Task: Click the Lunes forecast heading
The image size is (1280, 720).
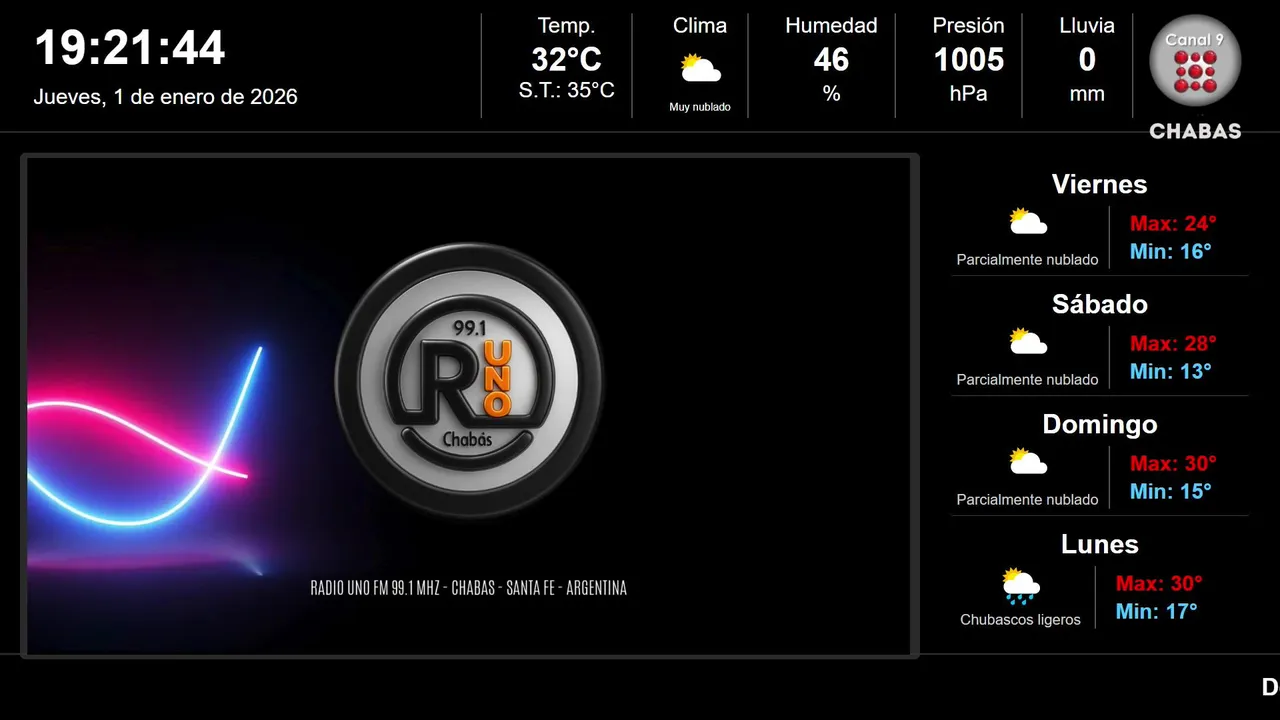Action: pyautogui.click(x=1099, y=544)
